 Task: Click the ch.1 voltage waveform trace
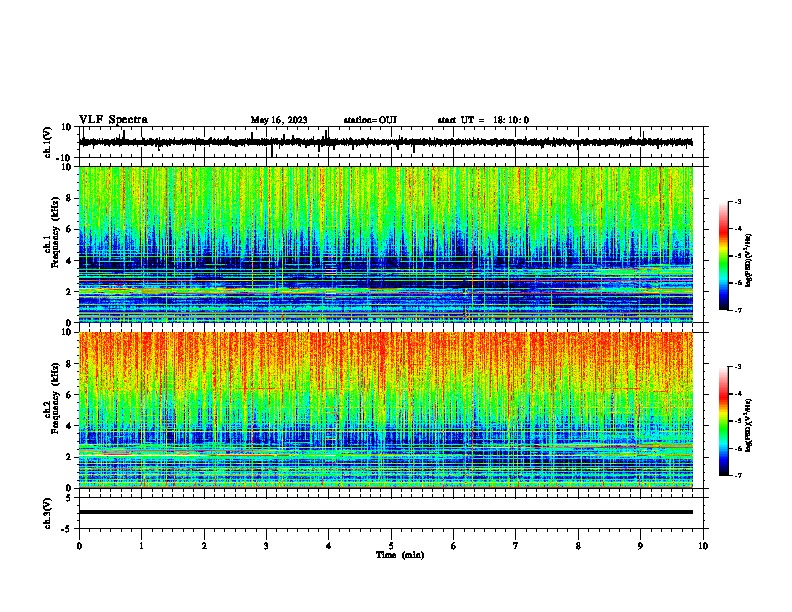point(385,142)
